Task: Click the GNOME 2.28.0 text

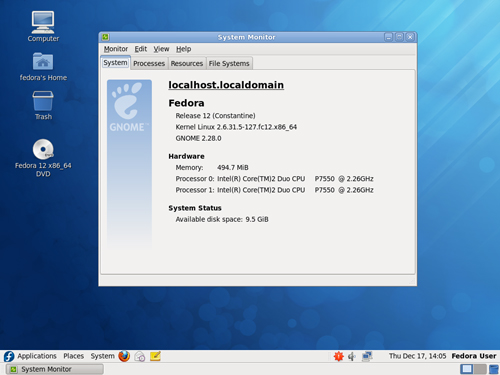Action: (198, 138)
